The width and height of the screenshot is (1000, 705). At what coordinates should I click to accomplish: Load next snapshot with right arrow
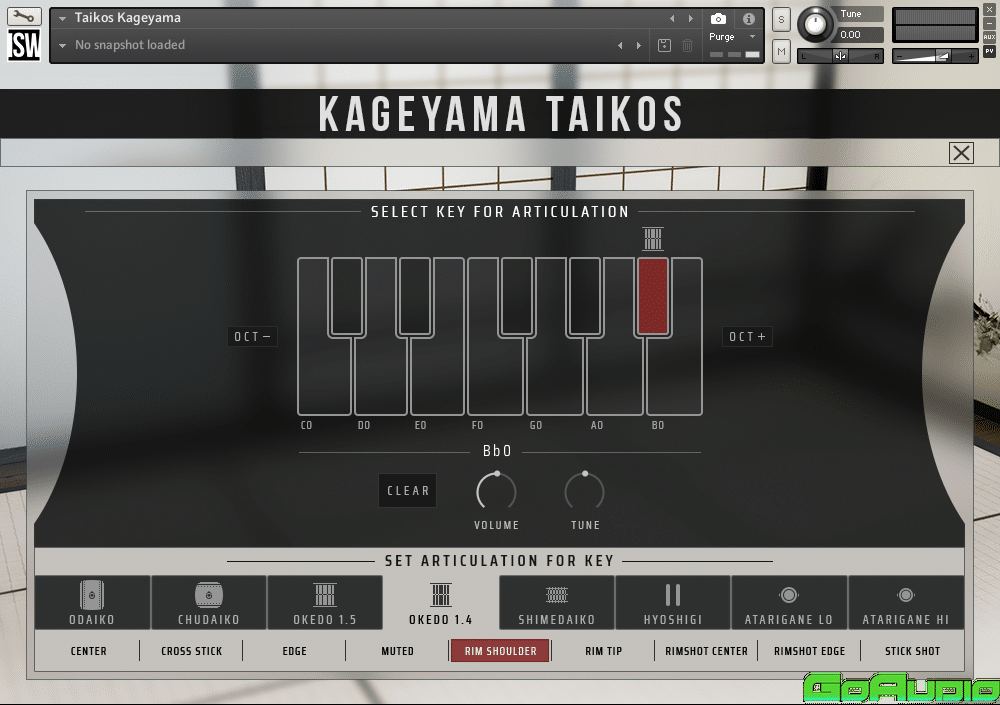point(639,45)
